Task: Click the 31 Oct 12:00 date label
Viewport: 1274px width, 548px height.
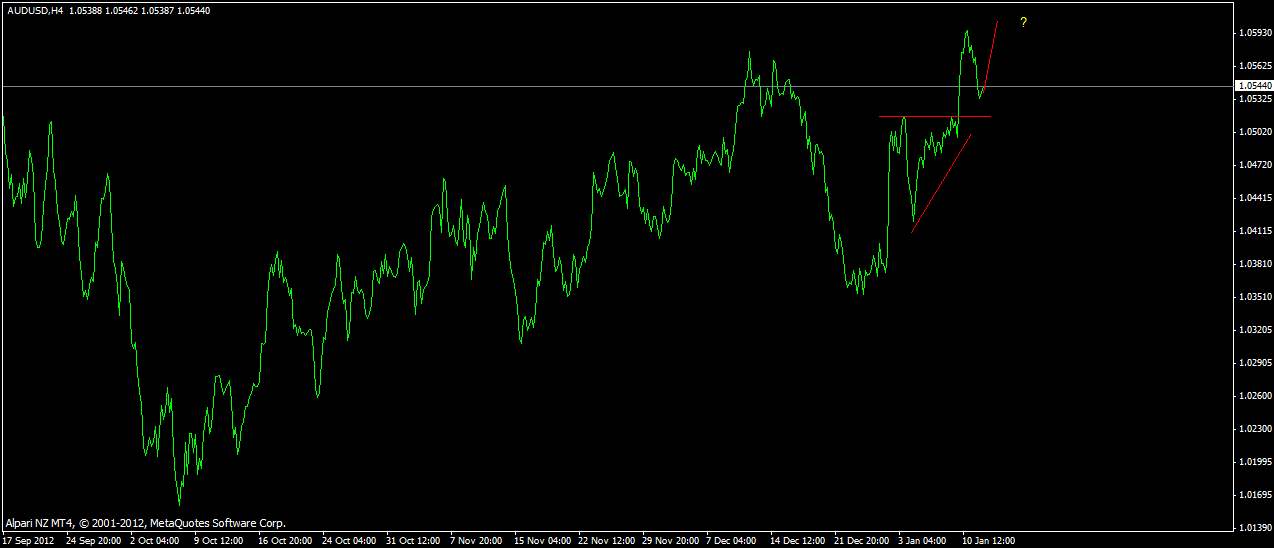Action: [415, 540]
